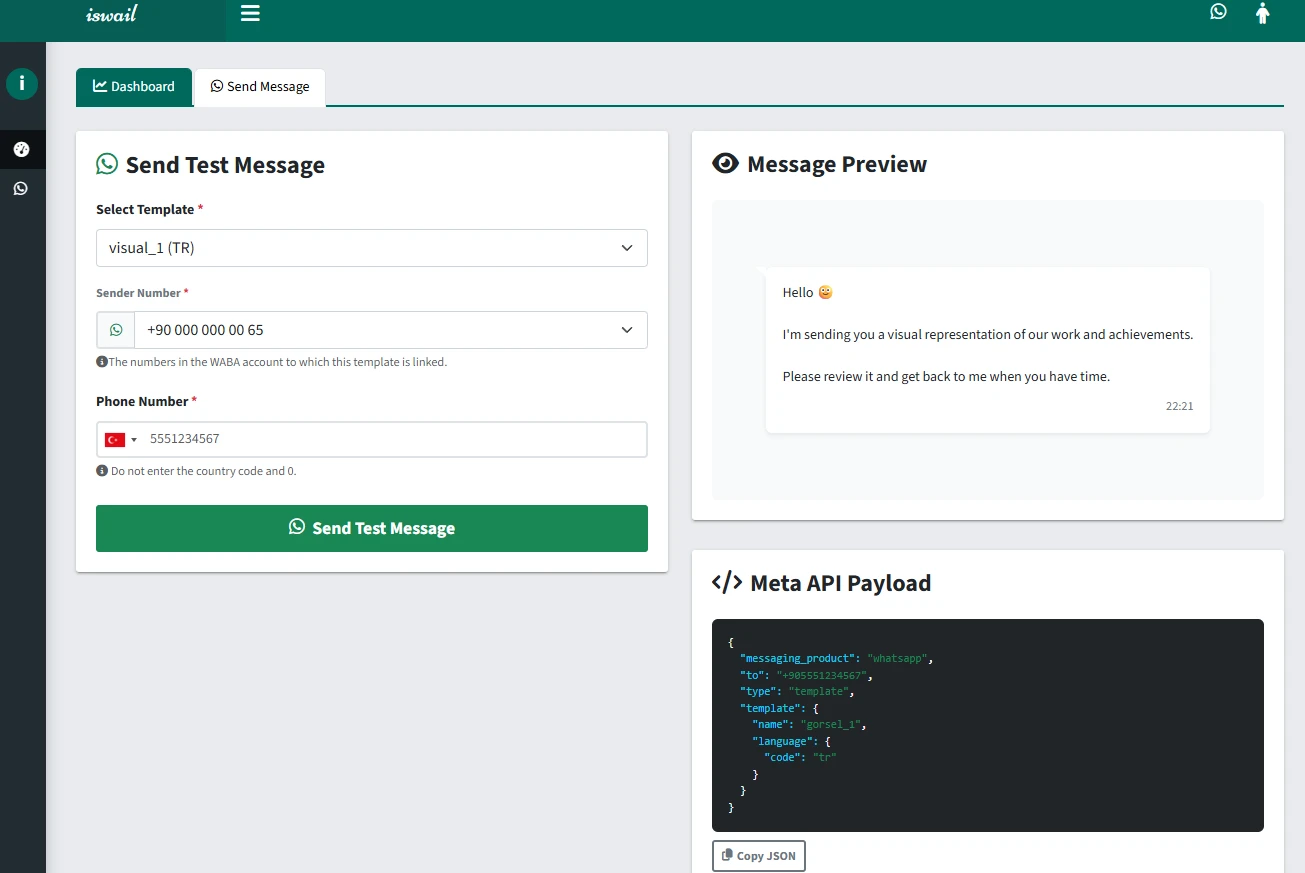Select the dashboard gauge icon in sidebar
Screen dimensions: 1305x873
pyautogui.click(x=22, y=150)
